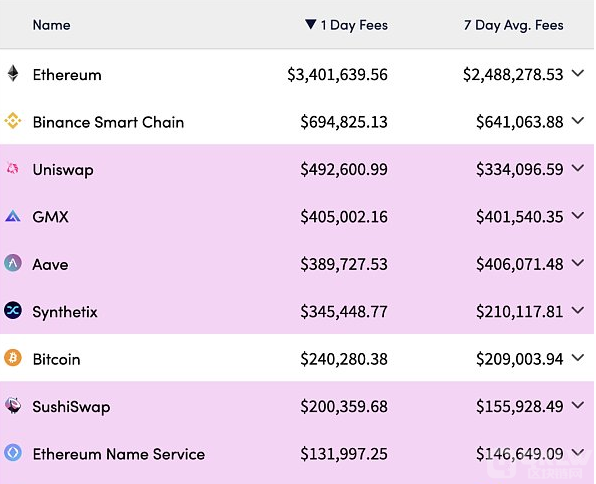Sort by the 1 Day Fees column
Screen dimensions: 596x484
pyautogui.click(x=354, y=25)
